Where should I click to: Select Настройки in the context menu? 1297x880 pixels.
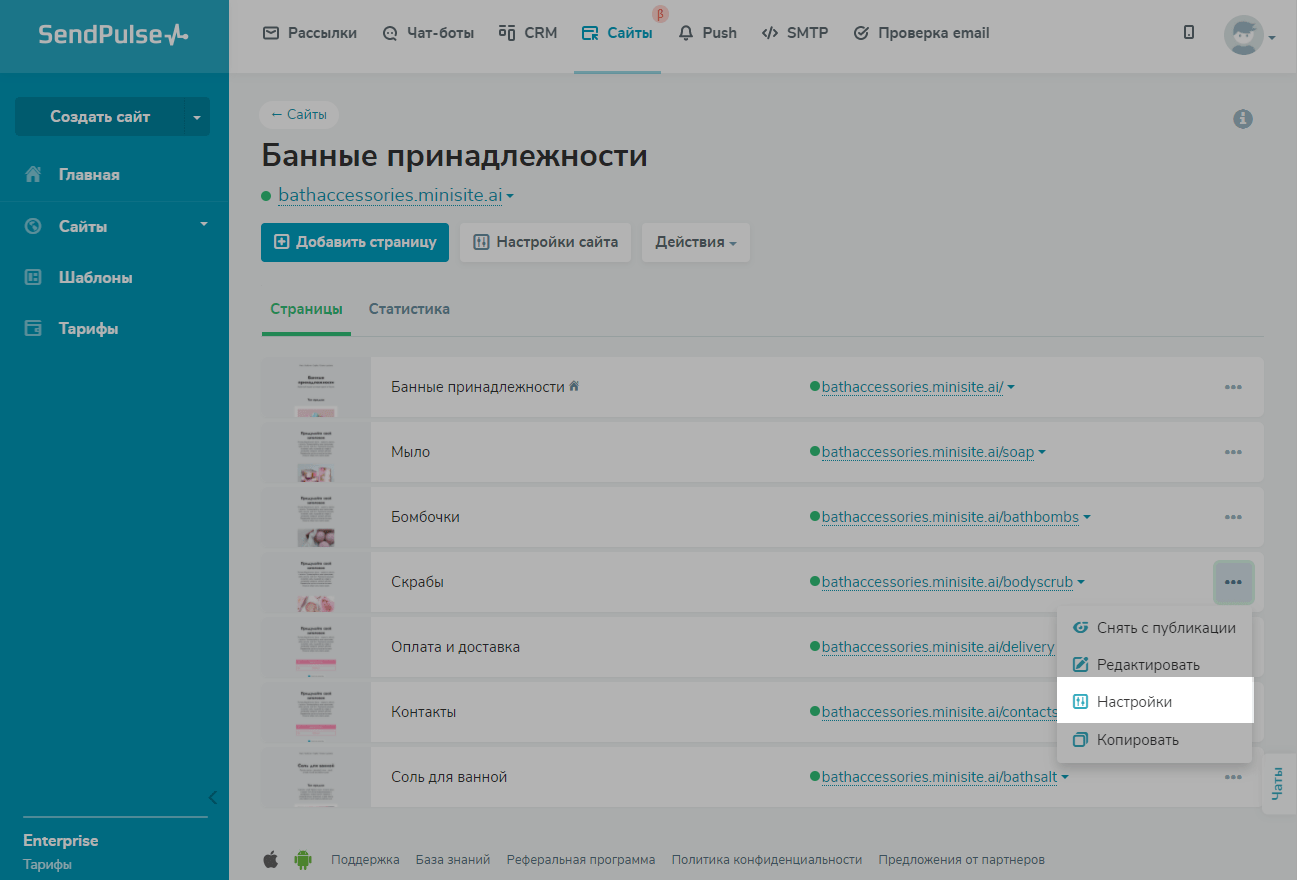(x=1134, y=702)
